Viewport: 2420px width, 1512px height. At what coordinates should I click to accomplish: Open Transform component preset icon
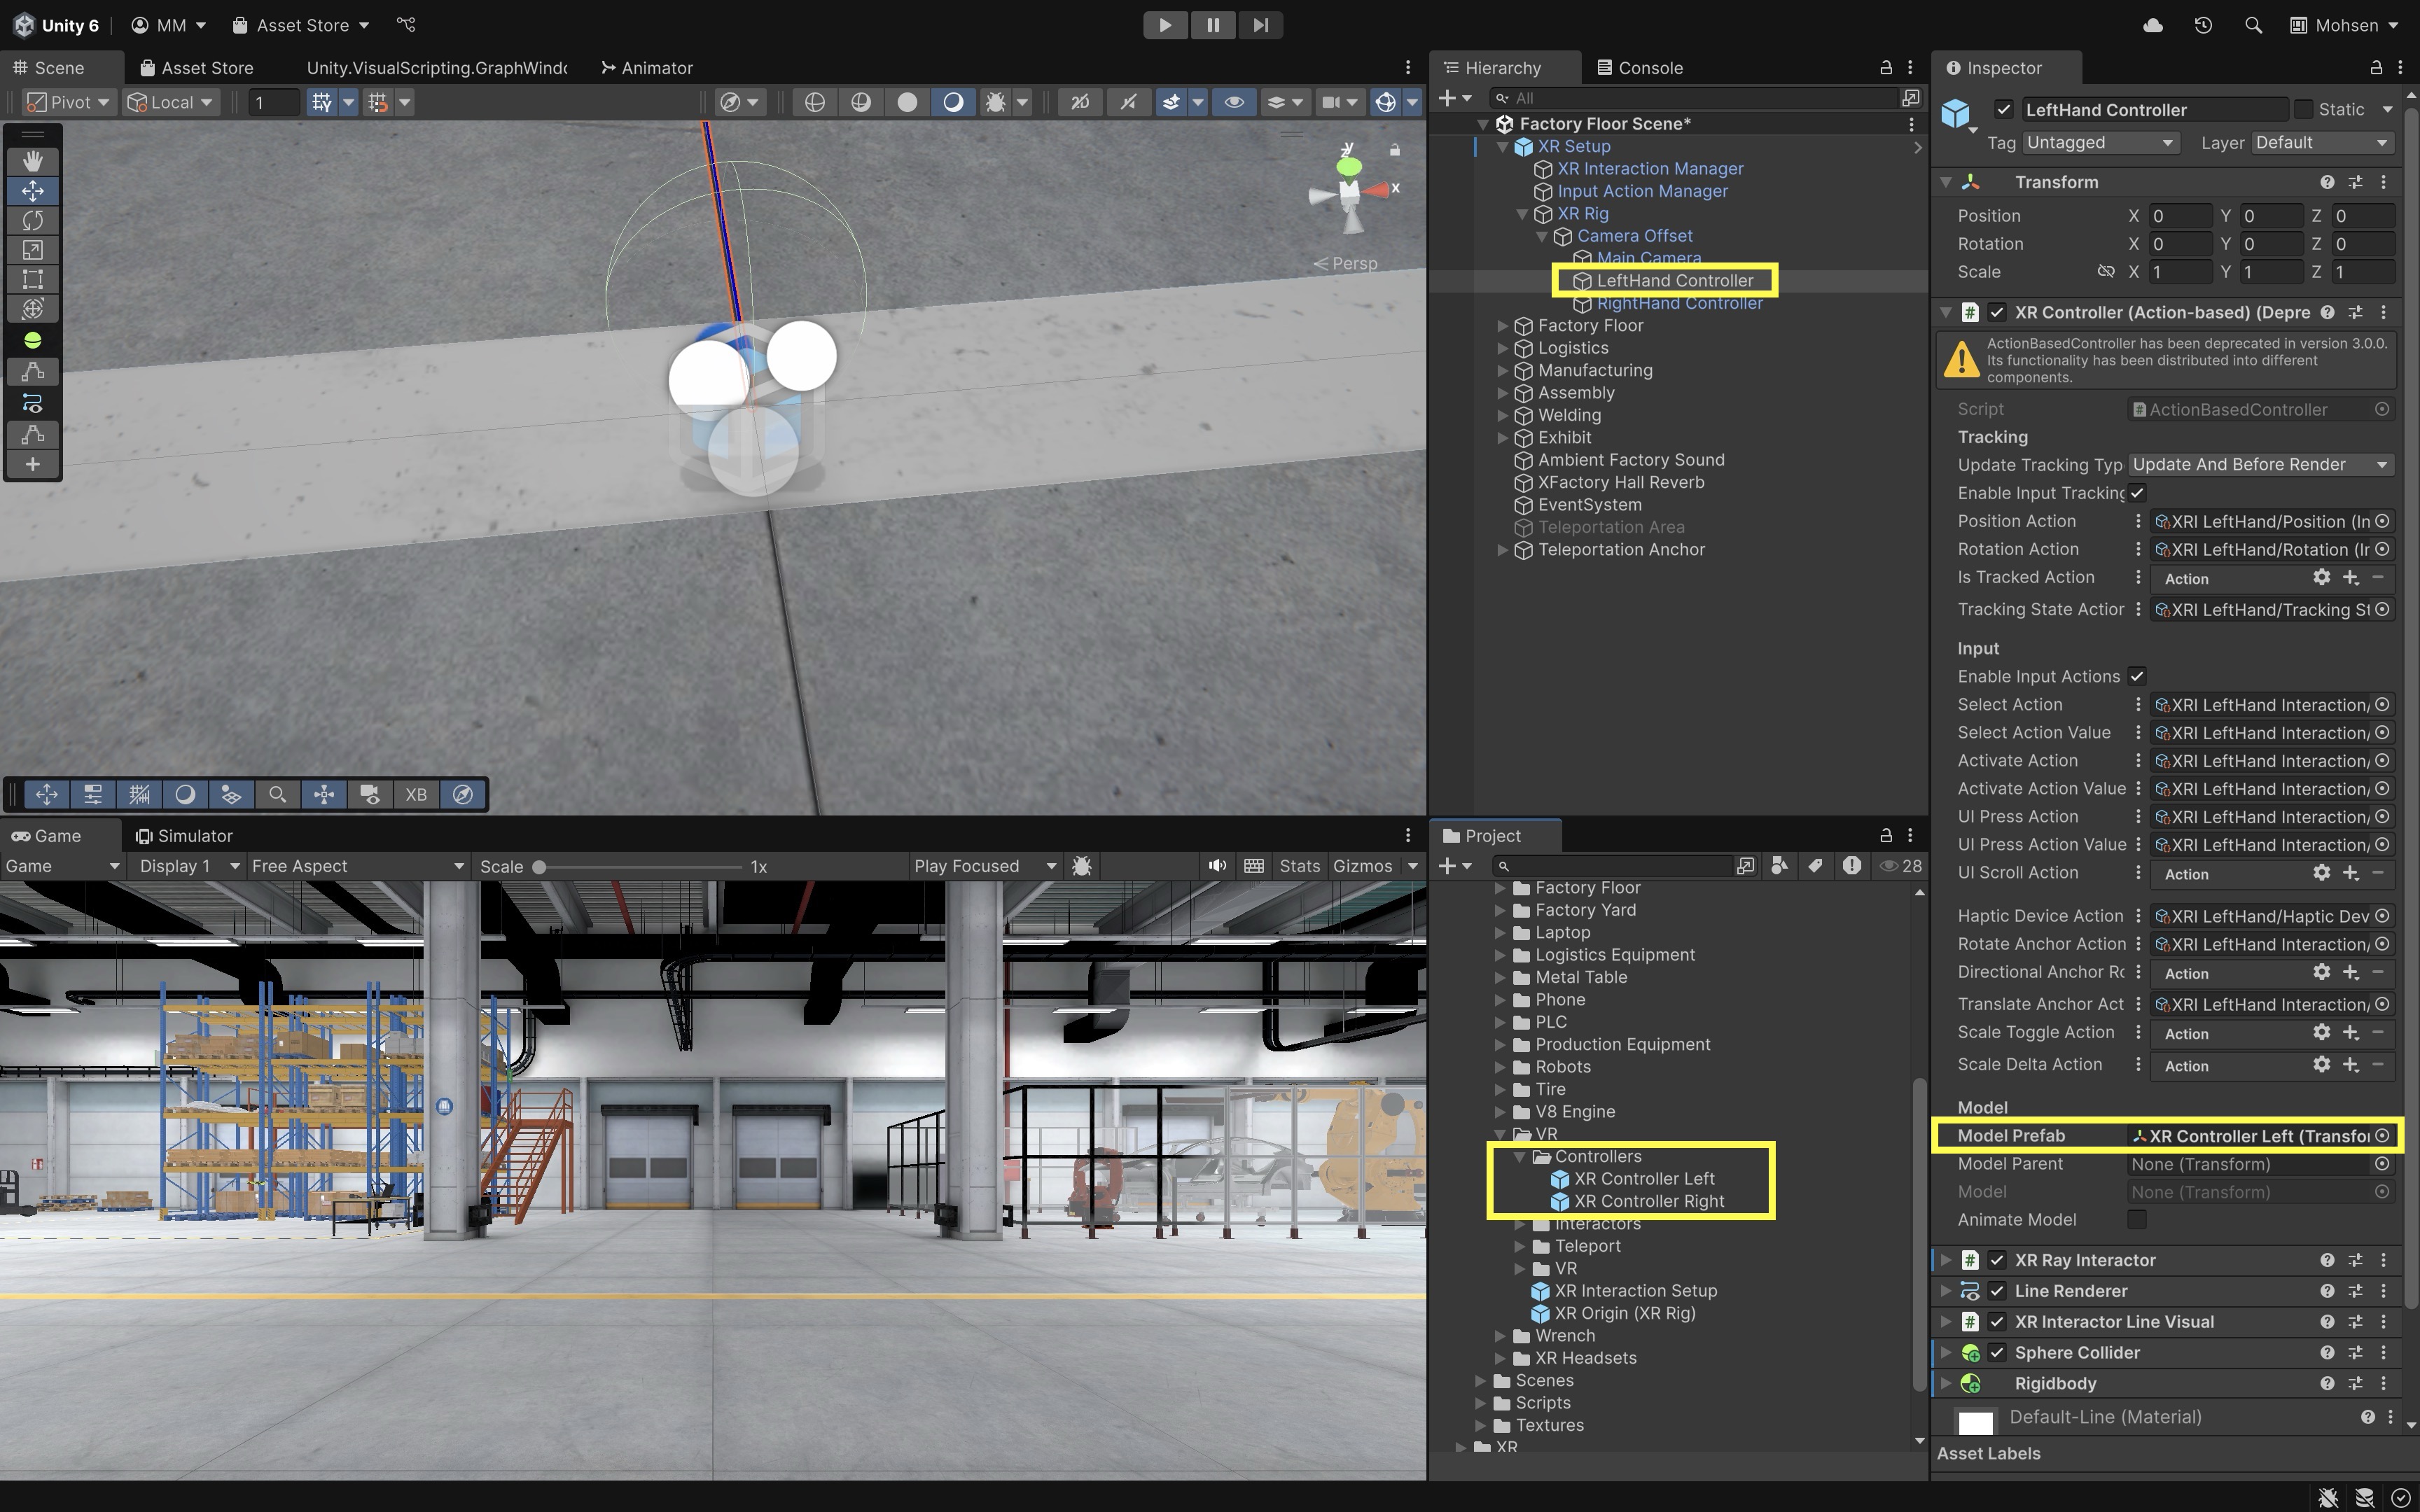tap(2355, 182)
